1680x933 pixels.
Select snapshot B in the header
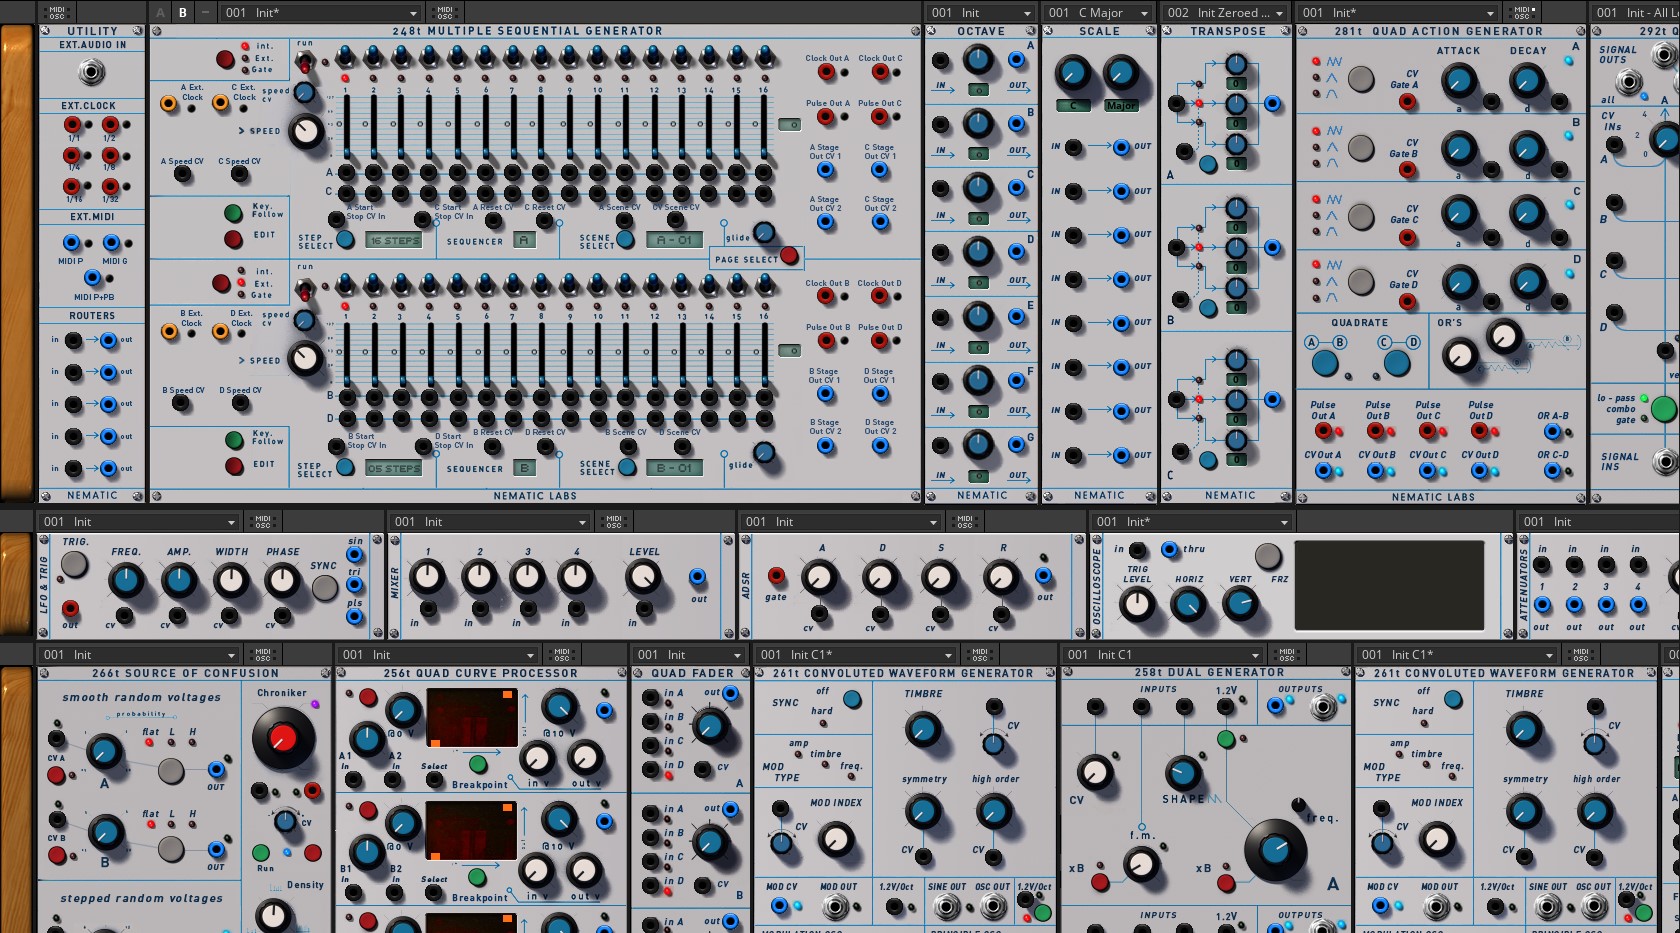(182, 13)
